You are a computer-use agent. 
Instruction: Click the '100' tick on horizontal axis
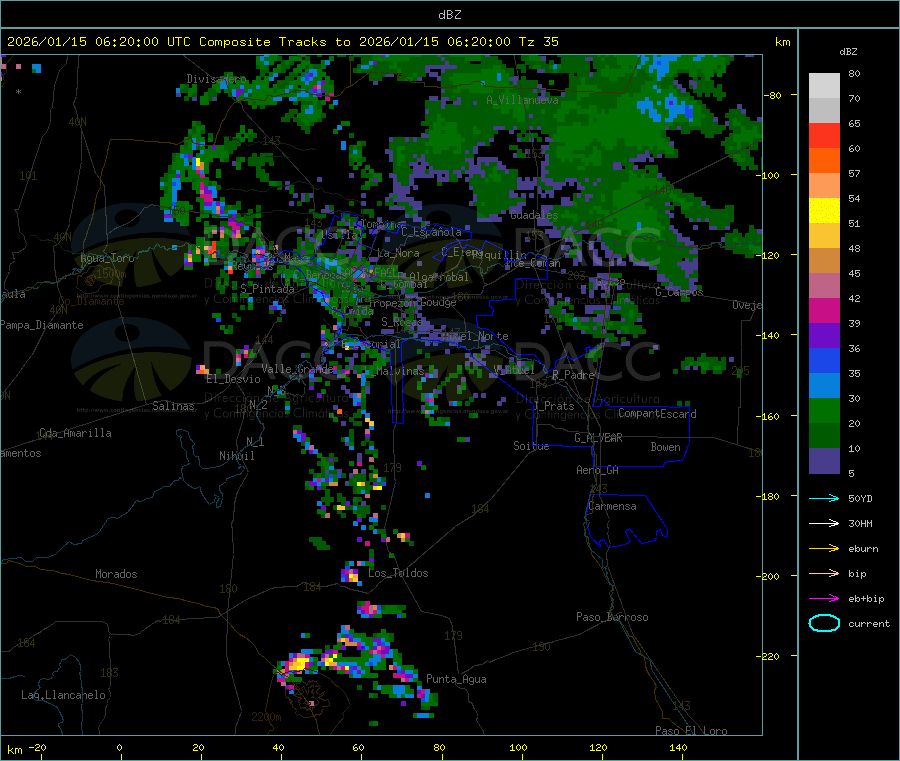(518, 747)
